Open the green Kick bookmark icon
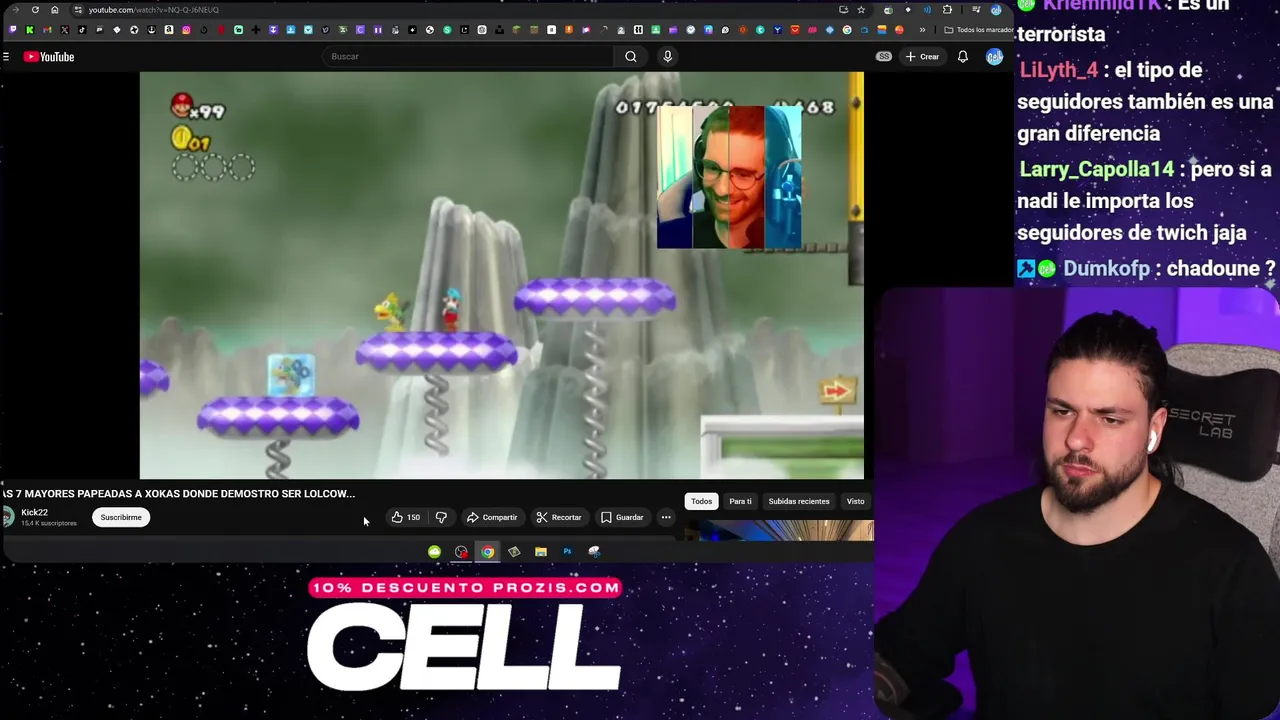Screen dimensions: 1280x720 click(x=30, y=30)
